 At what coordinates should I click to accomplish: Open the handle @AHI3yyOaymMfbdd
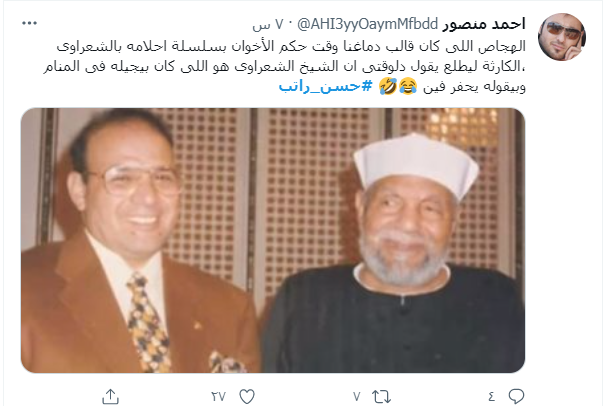(x=368, y=24)
